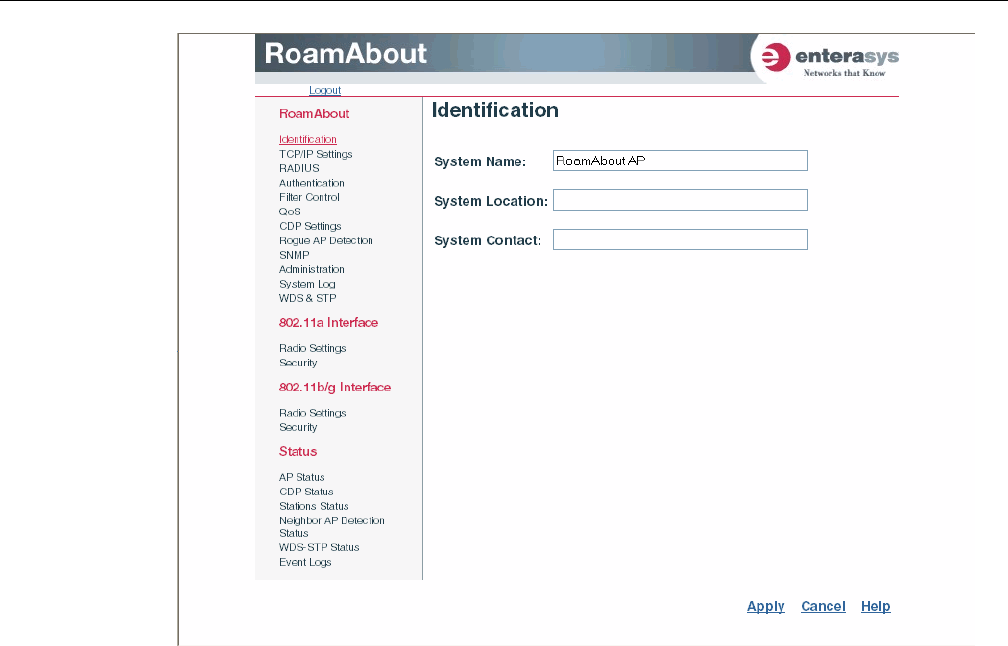Open WDS & STP settings
This screenshot has width=1008, height=646.
coord(307,298)
